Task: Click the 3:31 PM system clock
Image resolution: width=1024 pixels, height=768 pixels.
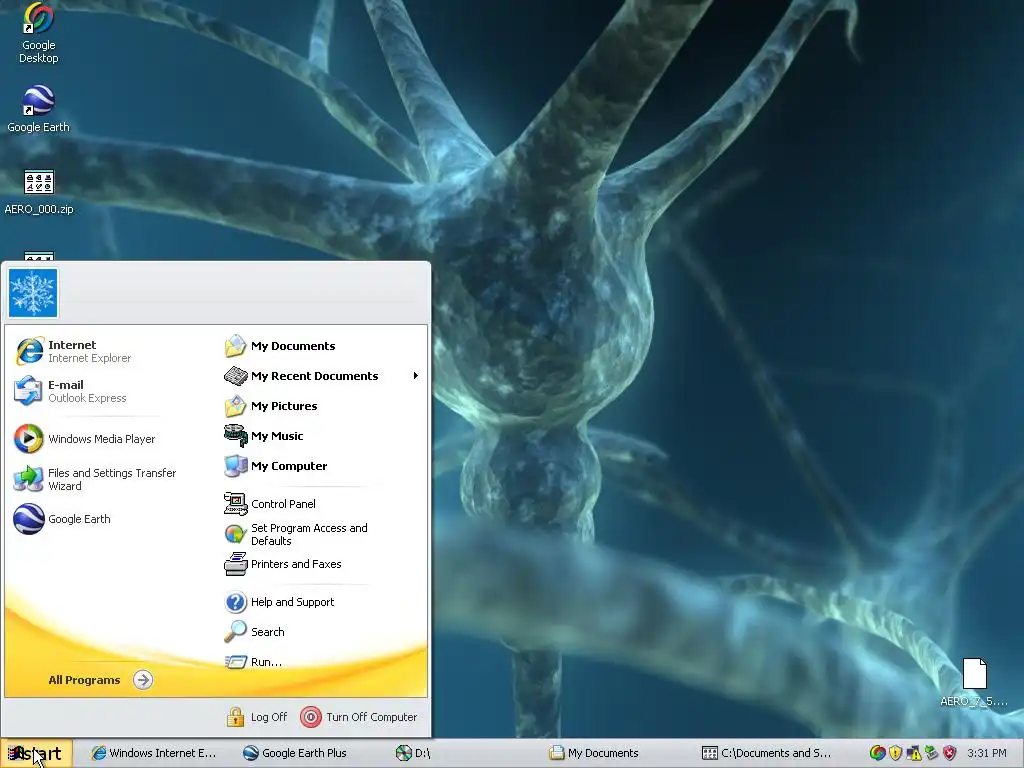Action: point(987,753)
